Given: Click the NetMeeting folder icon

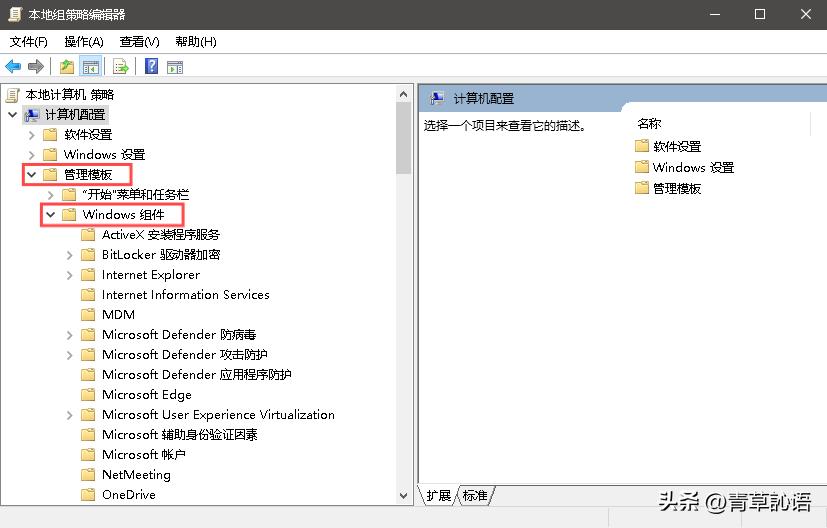Looking at the screenshot, I should [88, 474].
